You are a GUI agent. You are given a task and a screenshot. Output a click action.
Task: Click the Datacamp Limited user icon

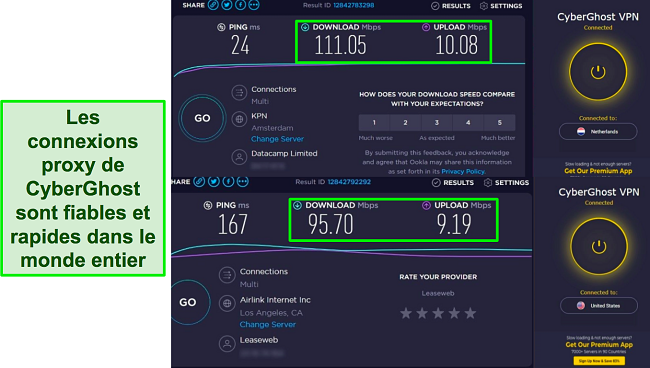pos(239,157)
